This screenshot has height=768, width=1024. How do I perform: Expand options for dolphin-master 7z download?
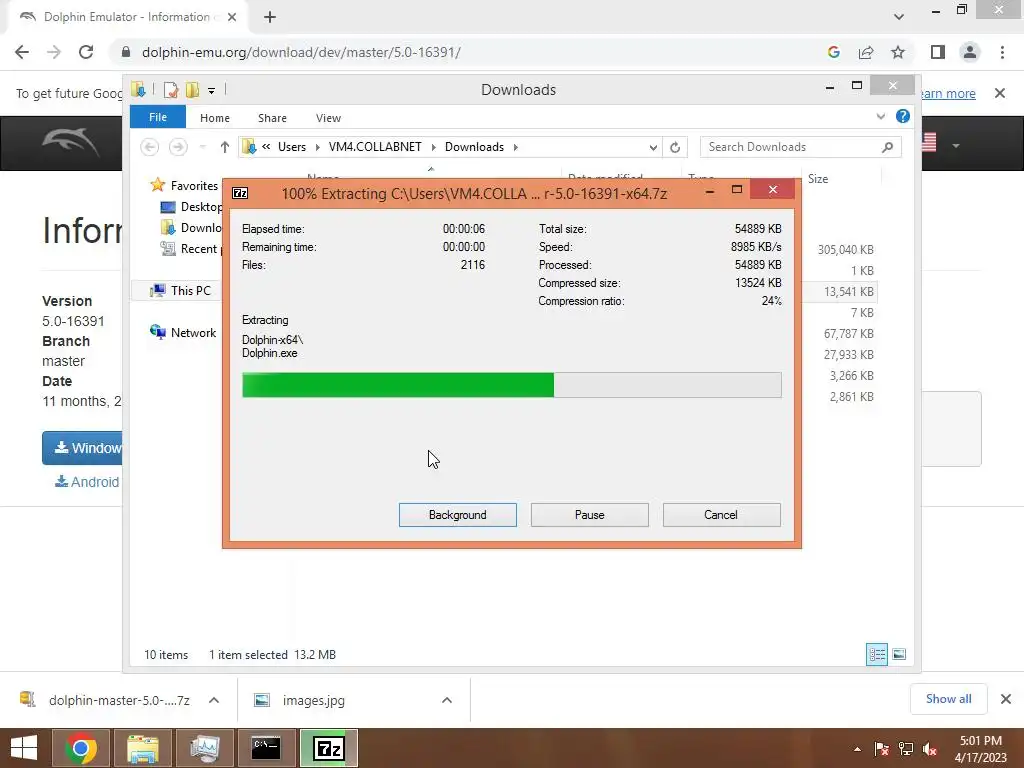click(214, 700)
